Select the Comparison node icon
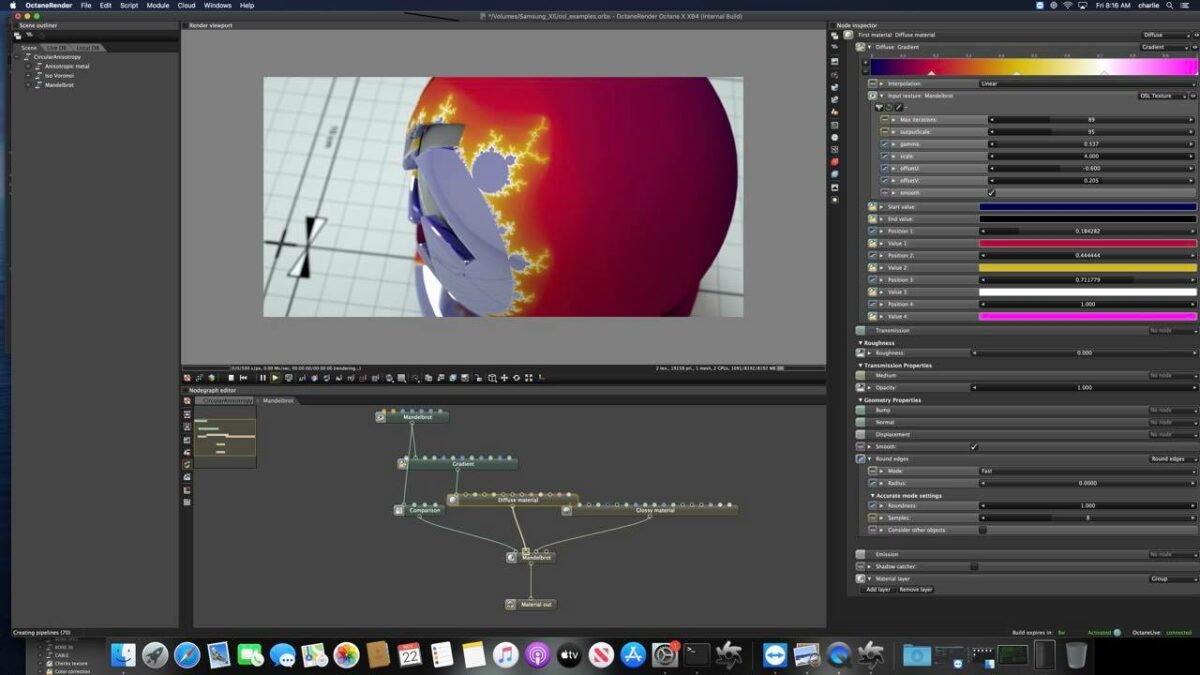 coord(399,510)
